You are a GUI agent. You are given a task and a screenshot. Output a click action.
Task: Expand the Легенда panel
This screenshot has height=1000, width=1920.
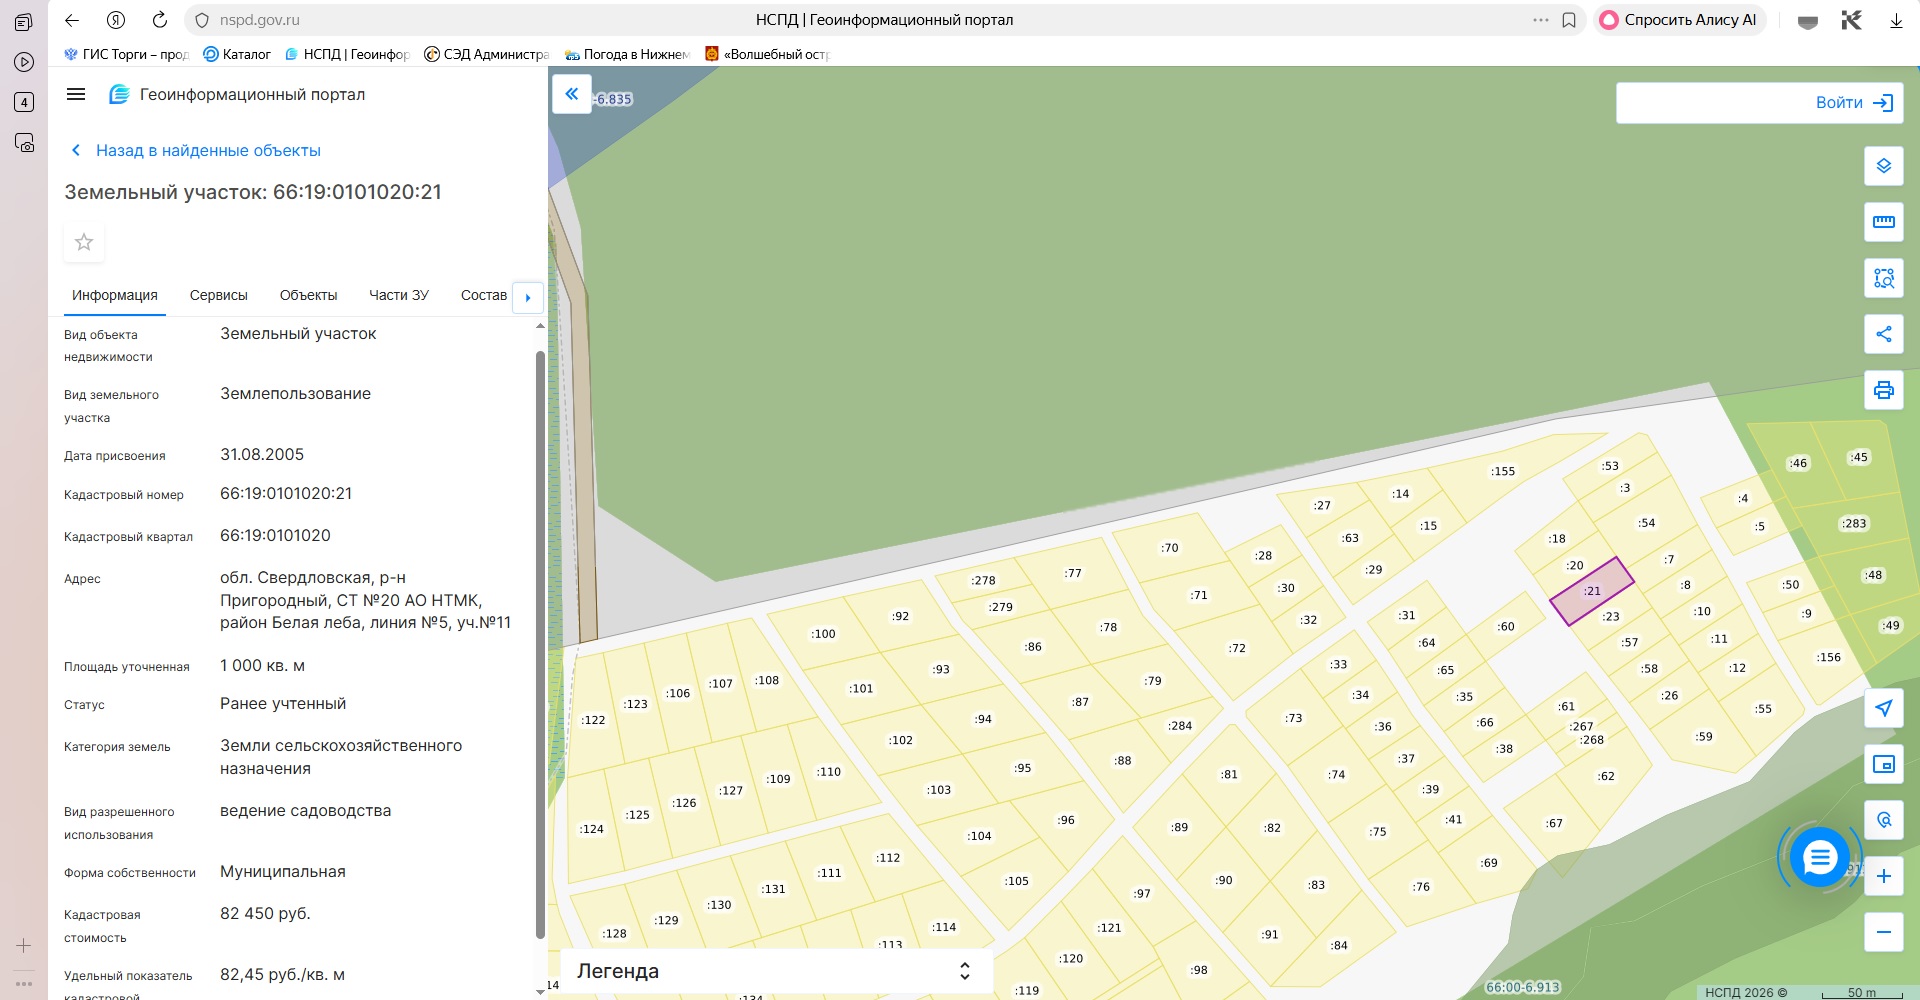tap(776, 971)
